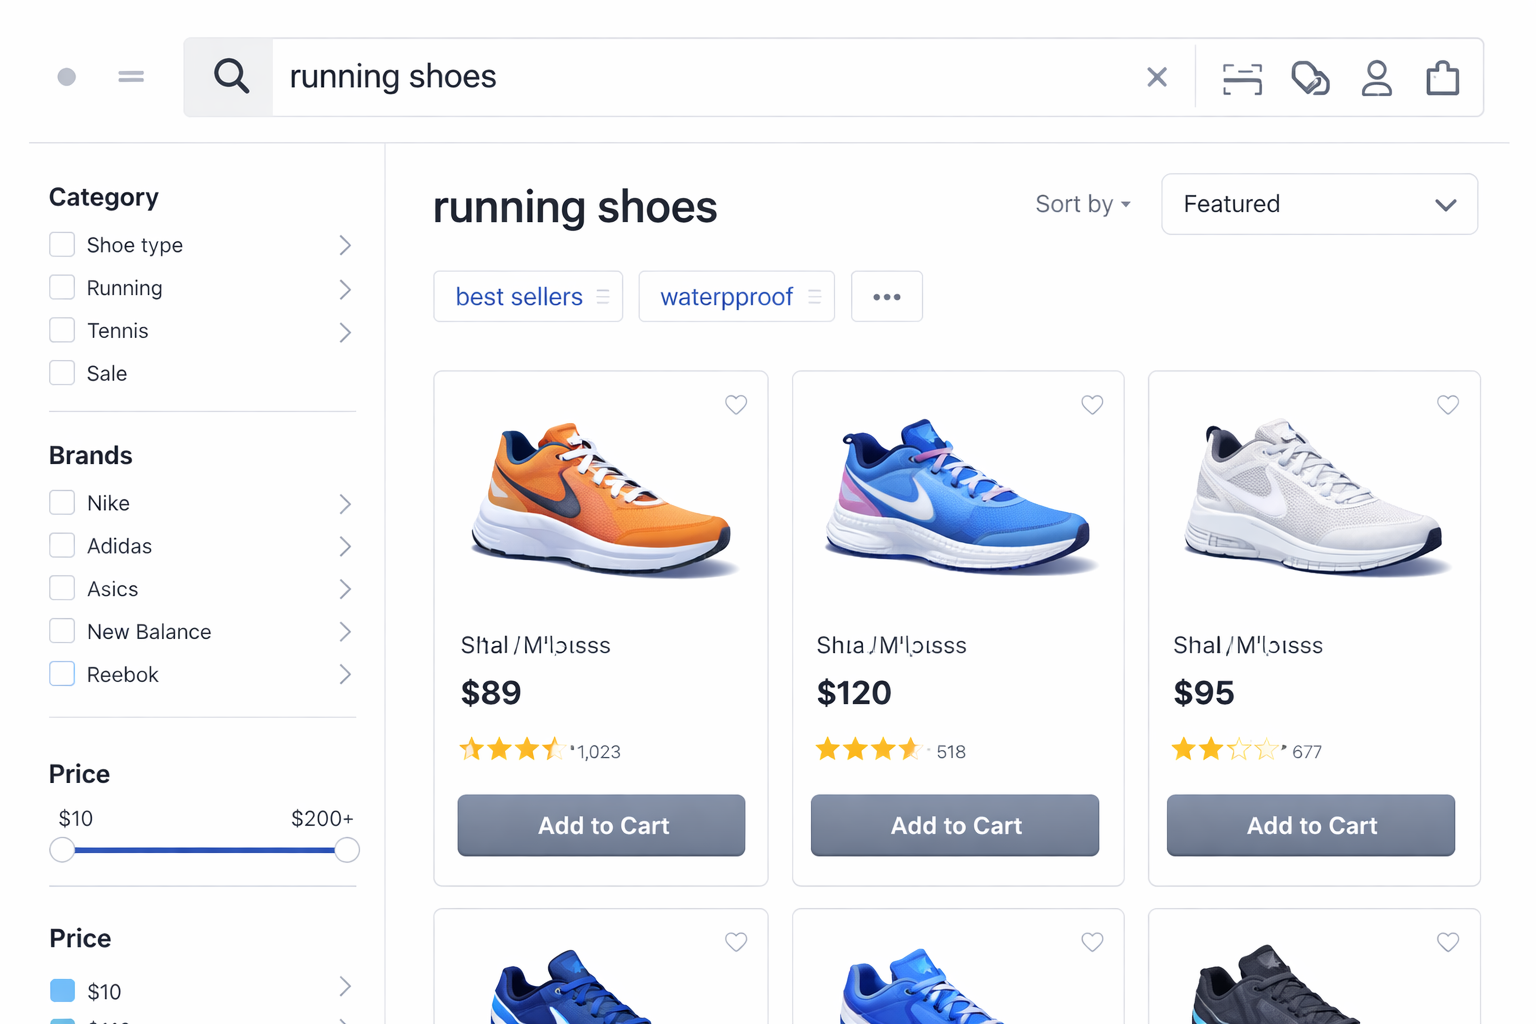The image size is (1536, 1024).
Task: Expand the Reebok chevron
Action: [345, 675]
